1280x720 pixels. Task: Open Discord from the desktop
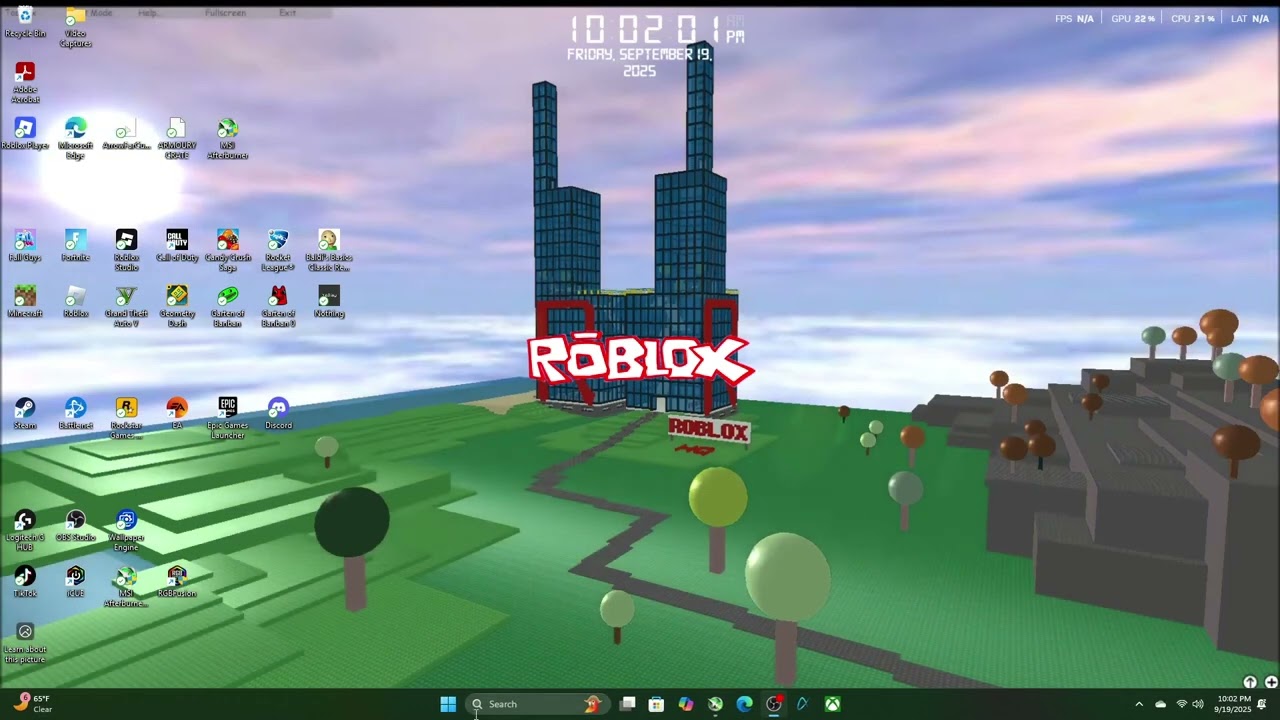pos(278,414)
